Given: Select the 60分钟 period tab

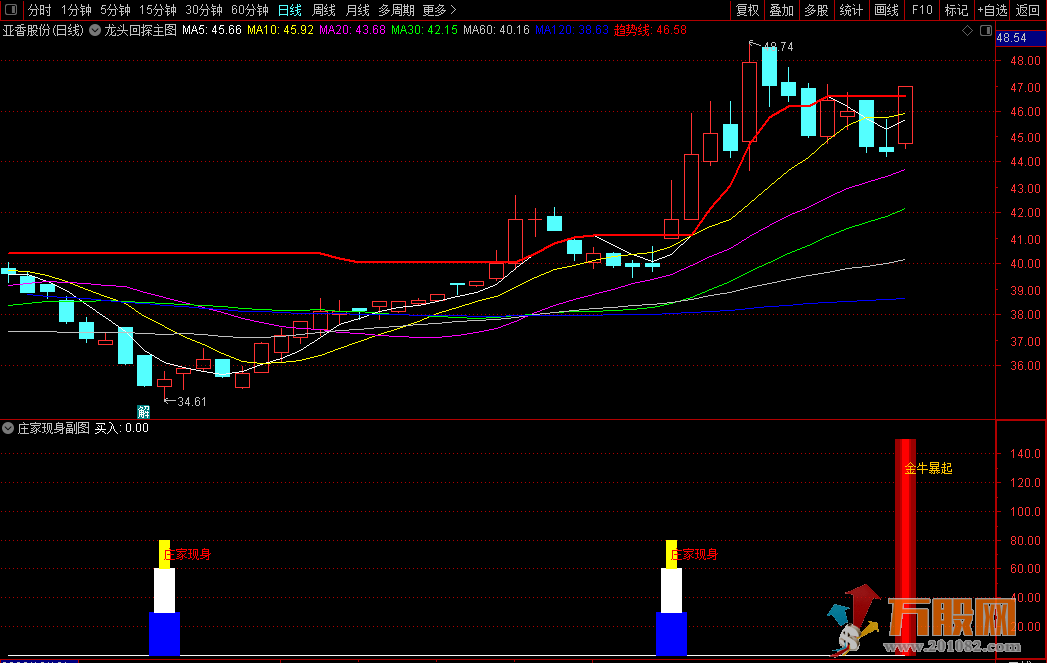Looking at the screenshot, I should (249, 10).
